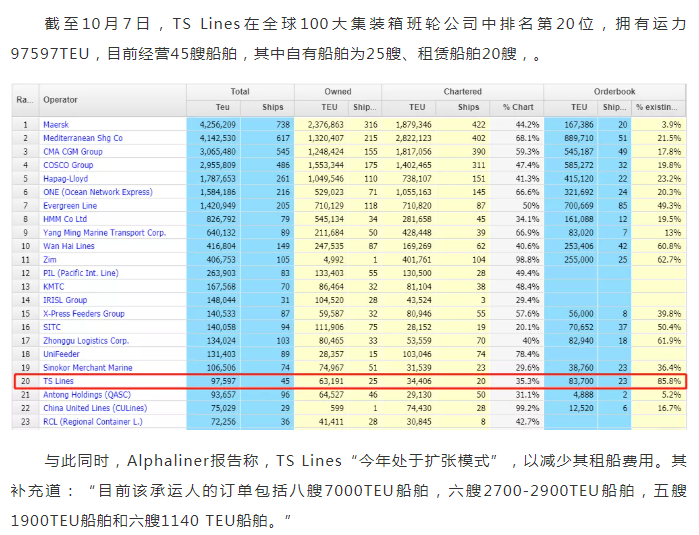Sort by % existin... column header

tap(658, 107)
